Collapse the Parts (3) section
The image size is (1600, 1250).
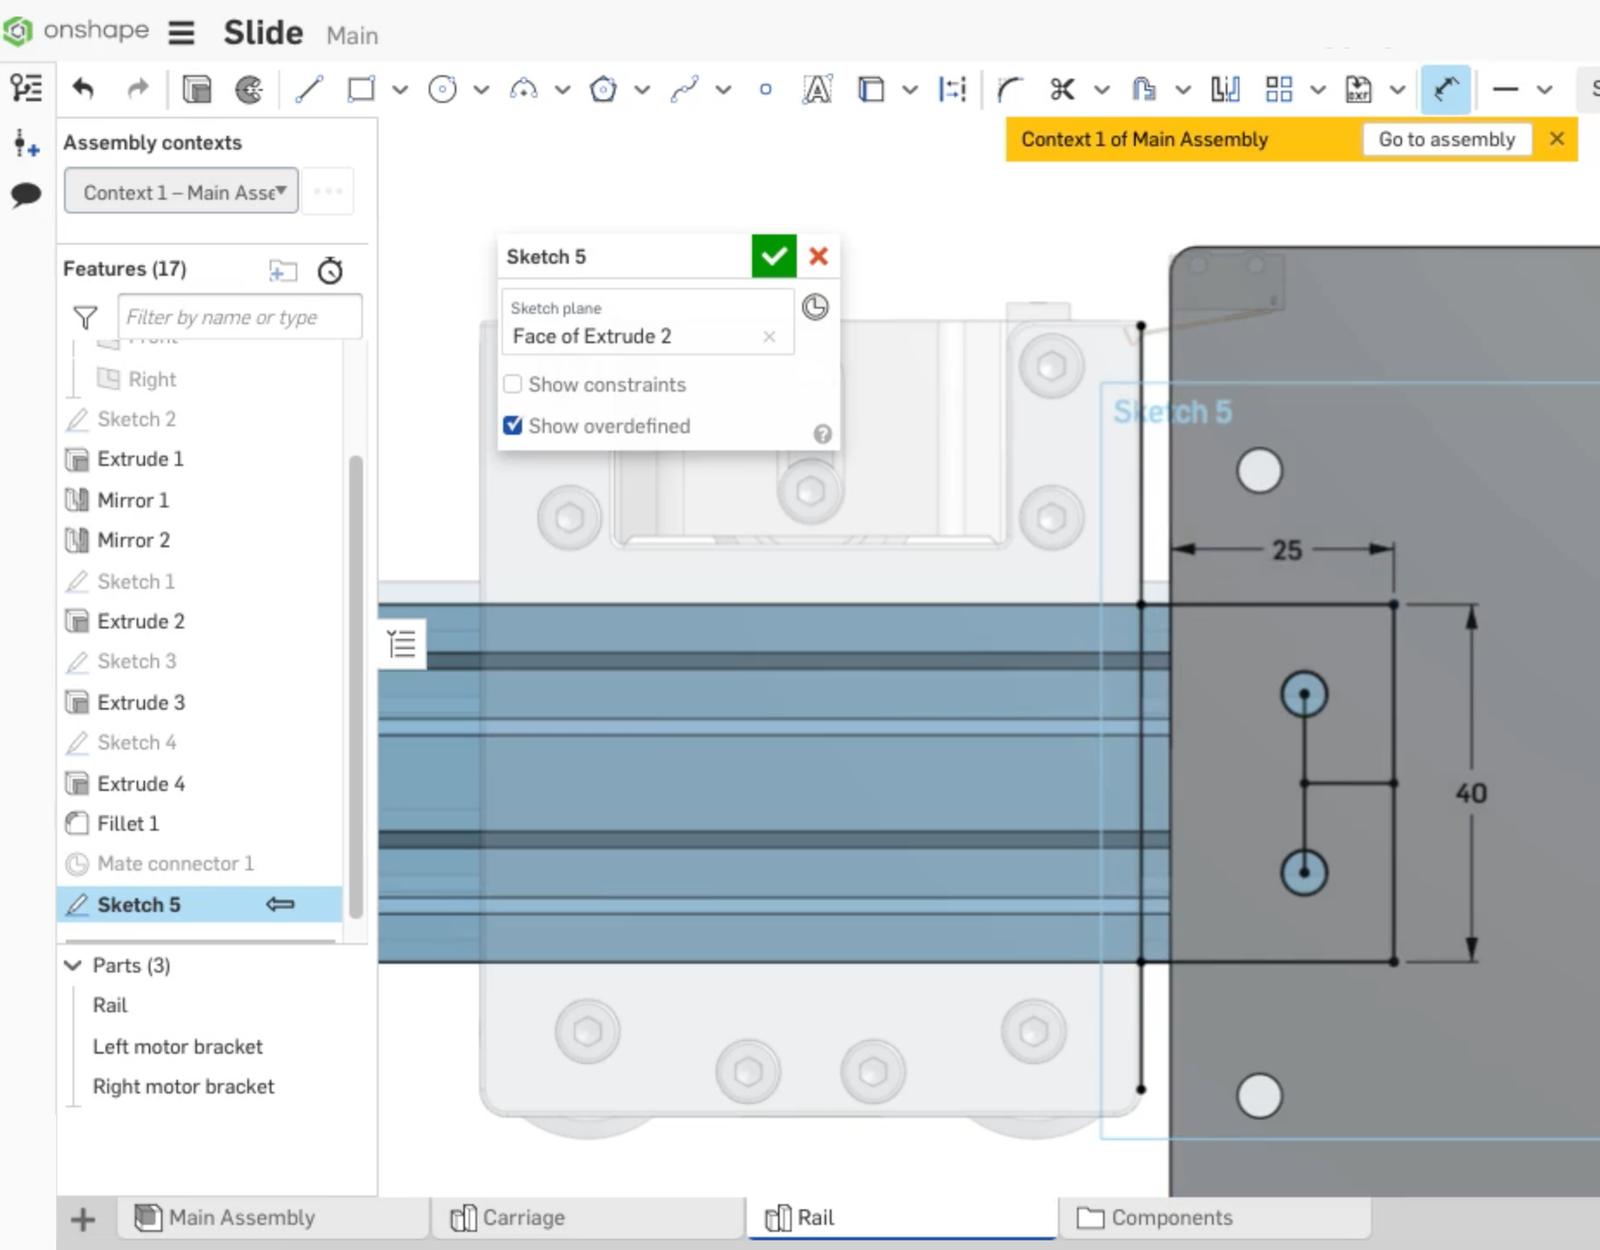tap(72, 965)
